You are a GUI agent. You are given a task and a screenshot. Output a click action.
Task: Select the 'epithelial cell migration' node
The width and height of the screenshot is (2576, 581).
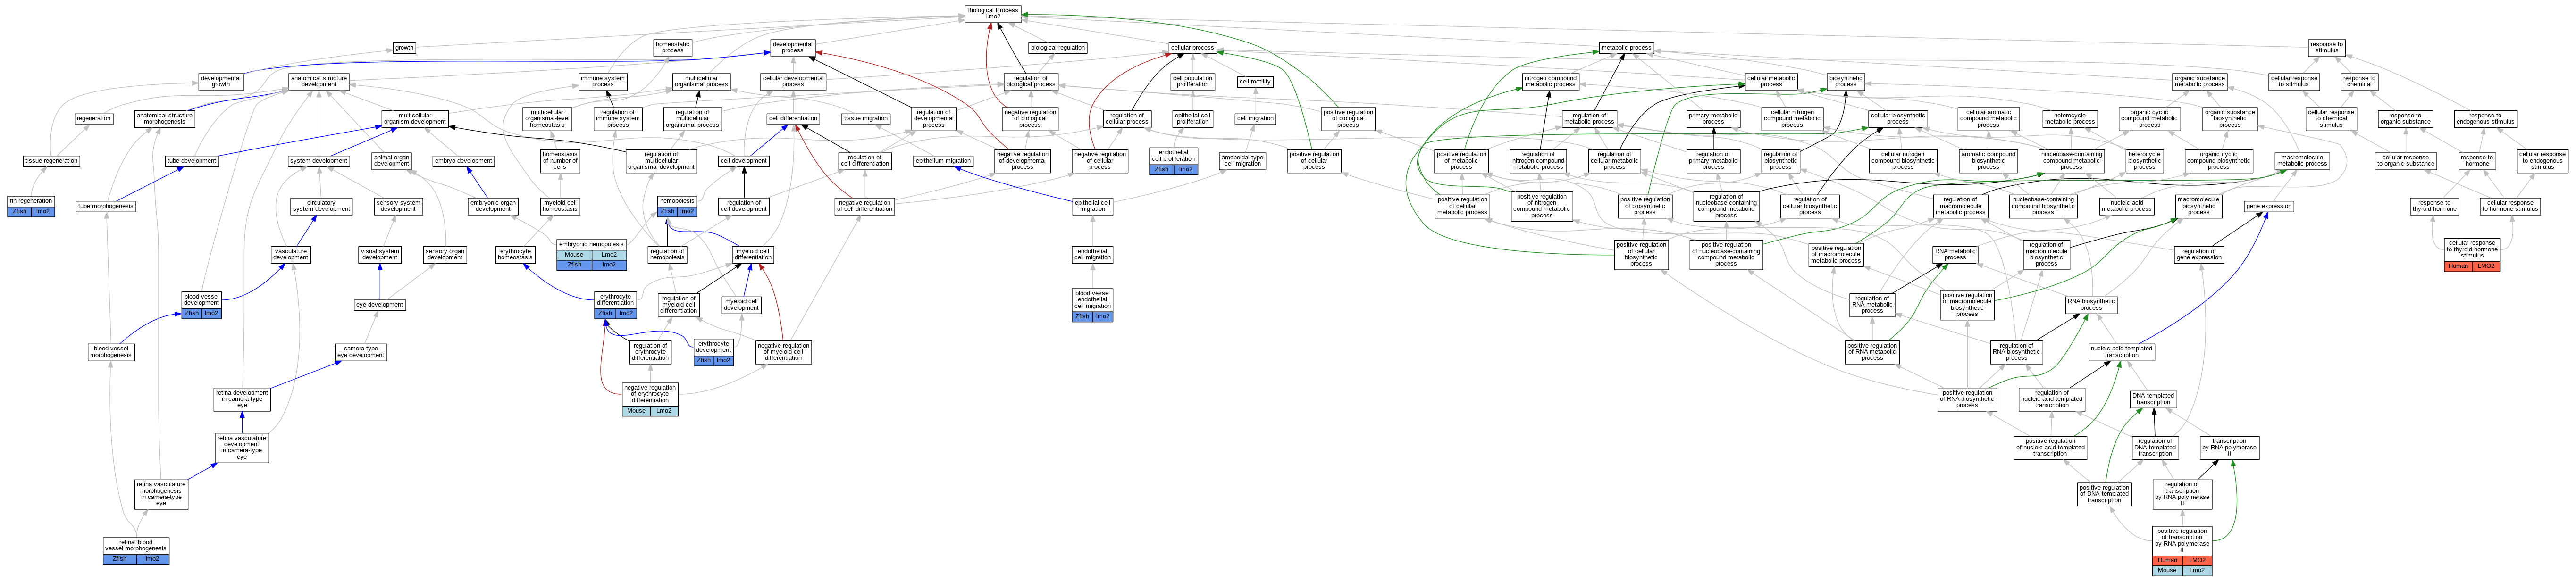pyautogui.click(x=1092, y=206)
